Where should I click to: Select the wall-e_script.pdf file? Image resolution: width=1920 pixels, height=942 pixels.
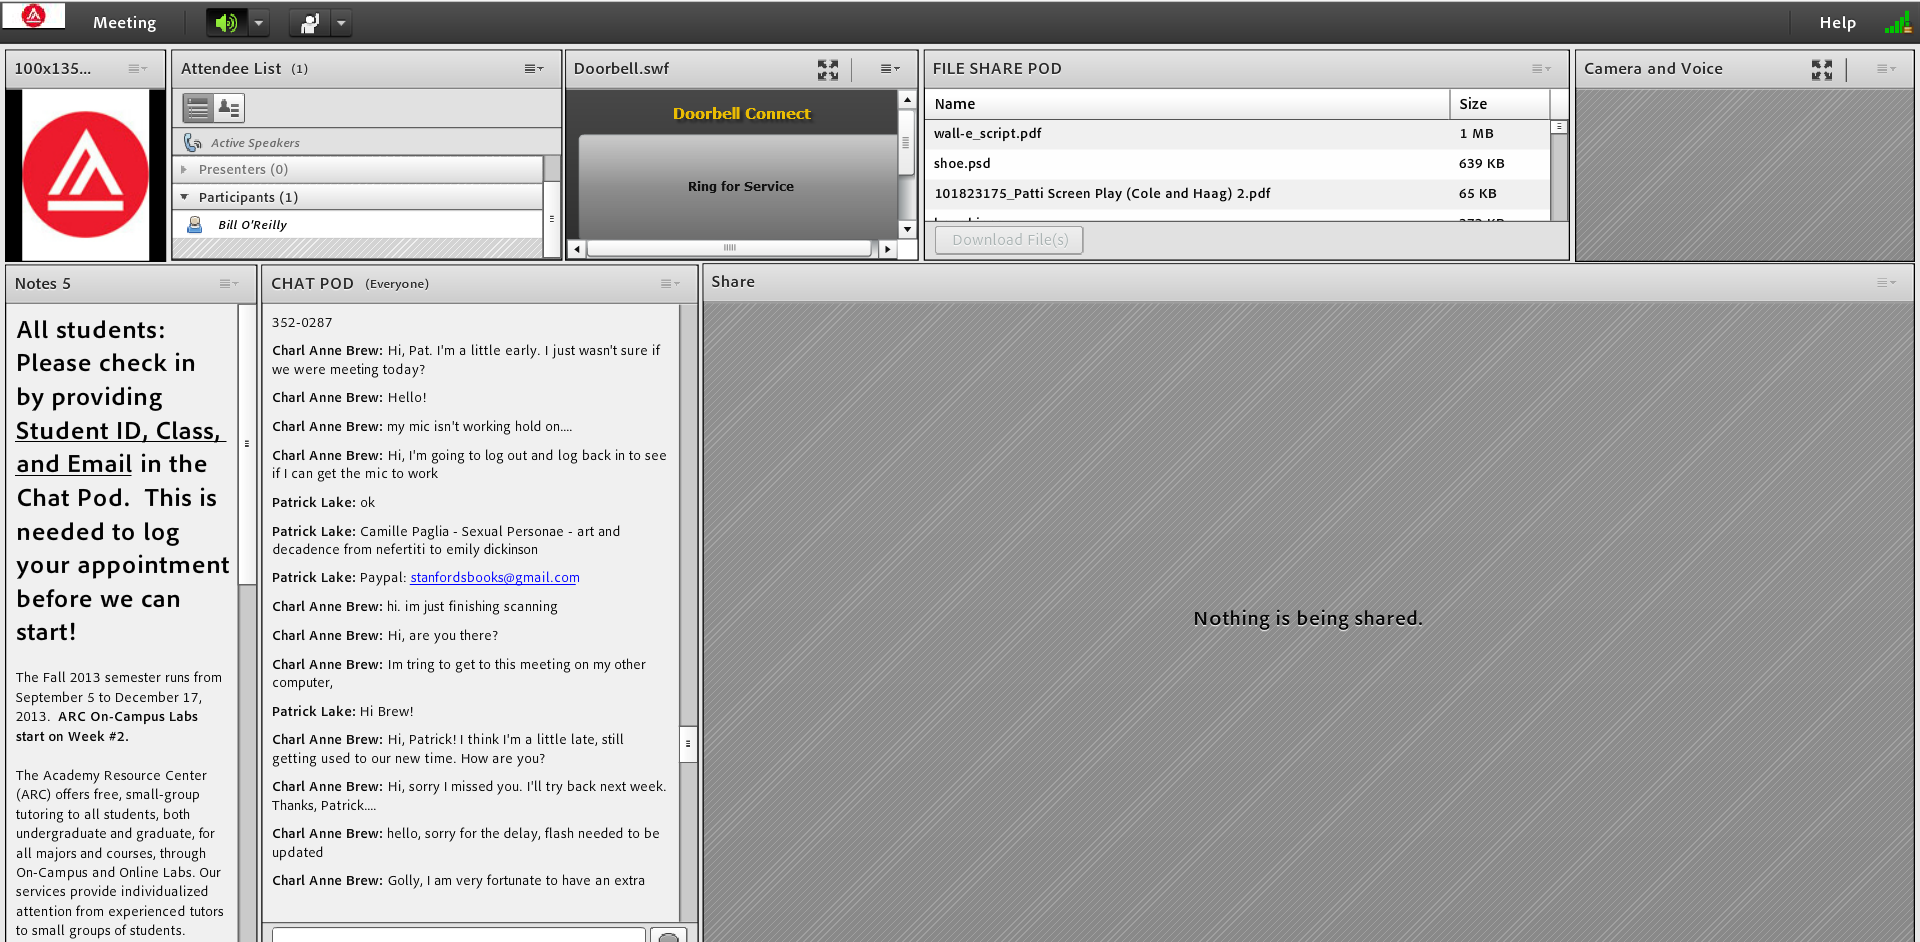pos(1238,134)
